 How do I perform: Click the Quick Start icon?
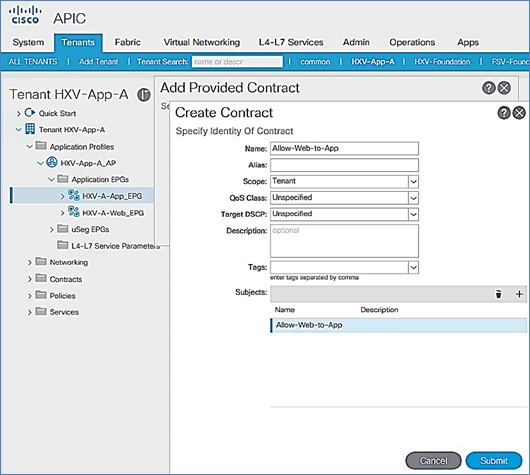coord(30,113)
